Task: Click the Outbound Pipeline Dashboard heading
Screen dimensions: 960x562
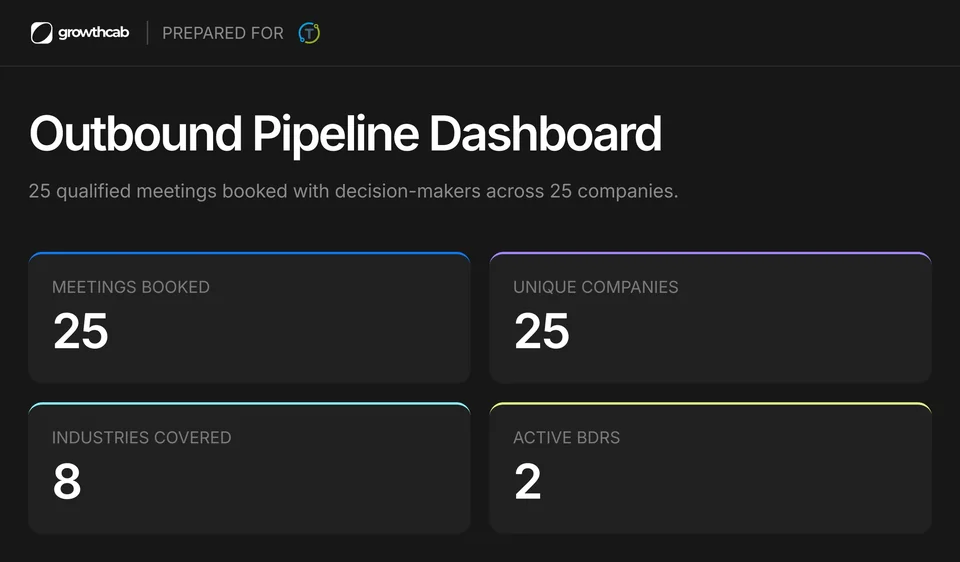Action: 345,133
